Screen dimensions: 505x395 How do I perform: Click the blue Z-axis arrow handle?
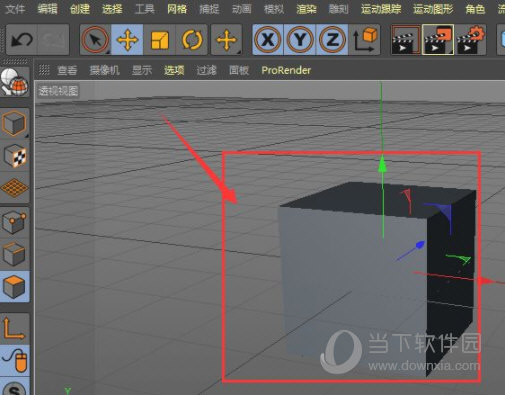[421, 245]
